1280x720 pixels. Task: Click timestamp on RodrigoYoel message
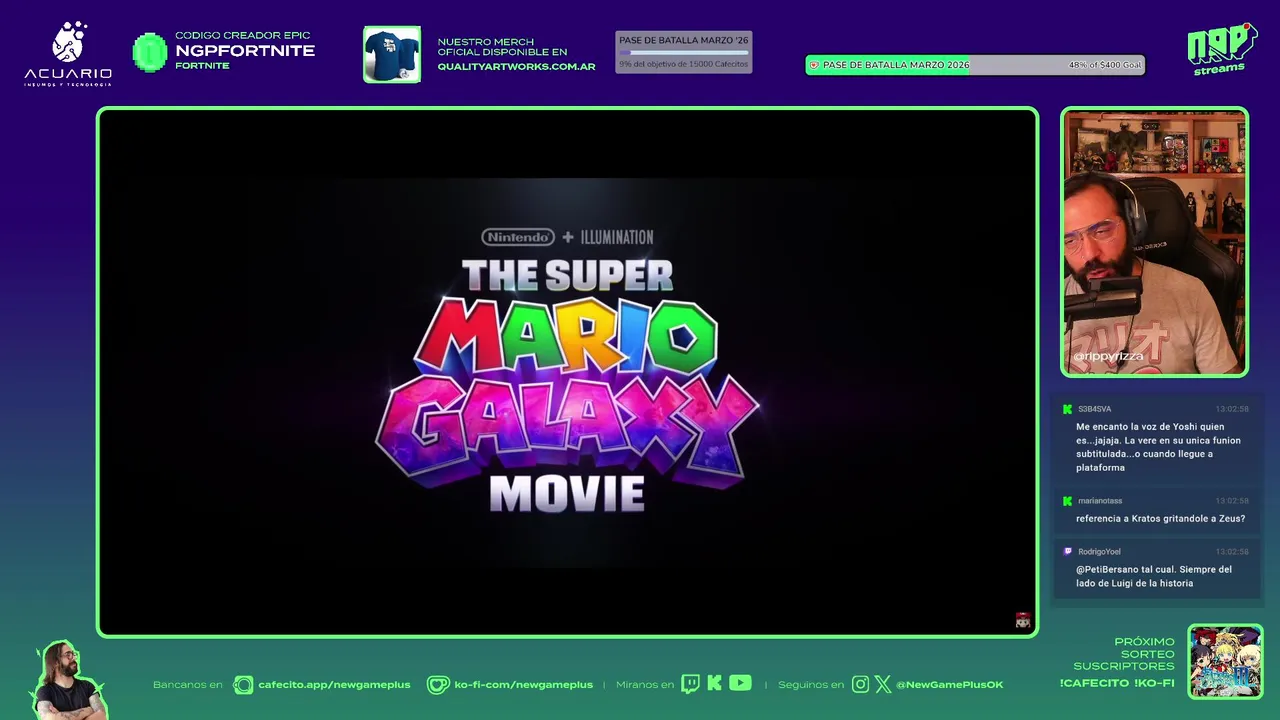point(1232,552)
